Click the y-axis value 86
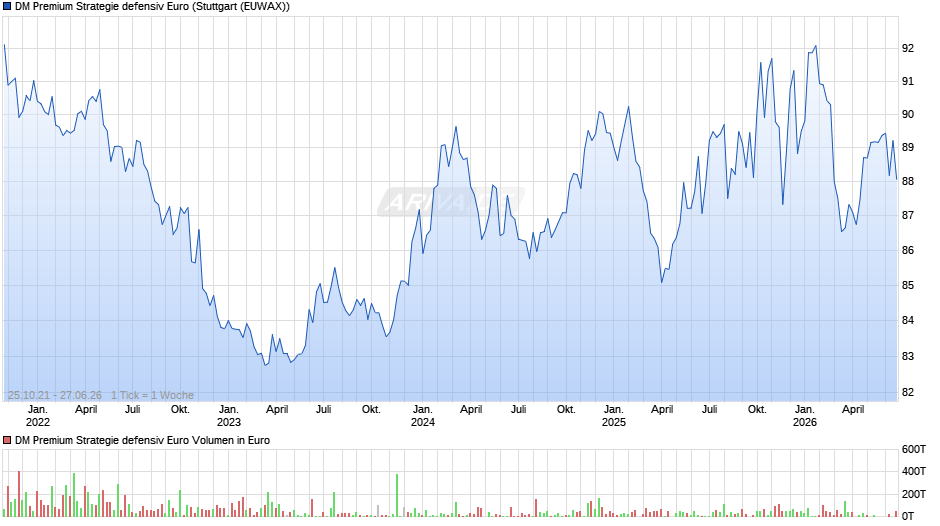The height and width of the screenshot is (526, 940). coord(908,250)
